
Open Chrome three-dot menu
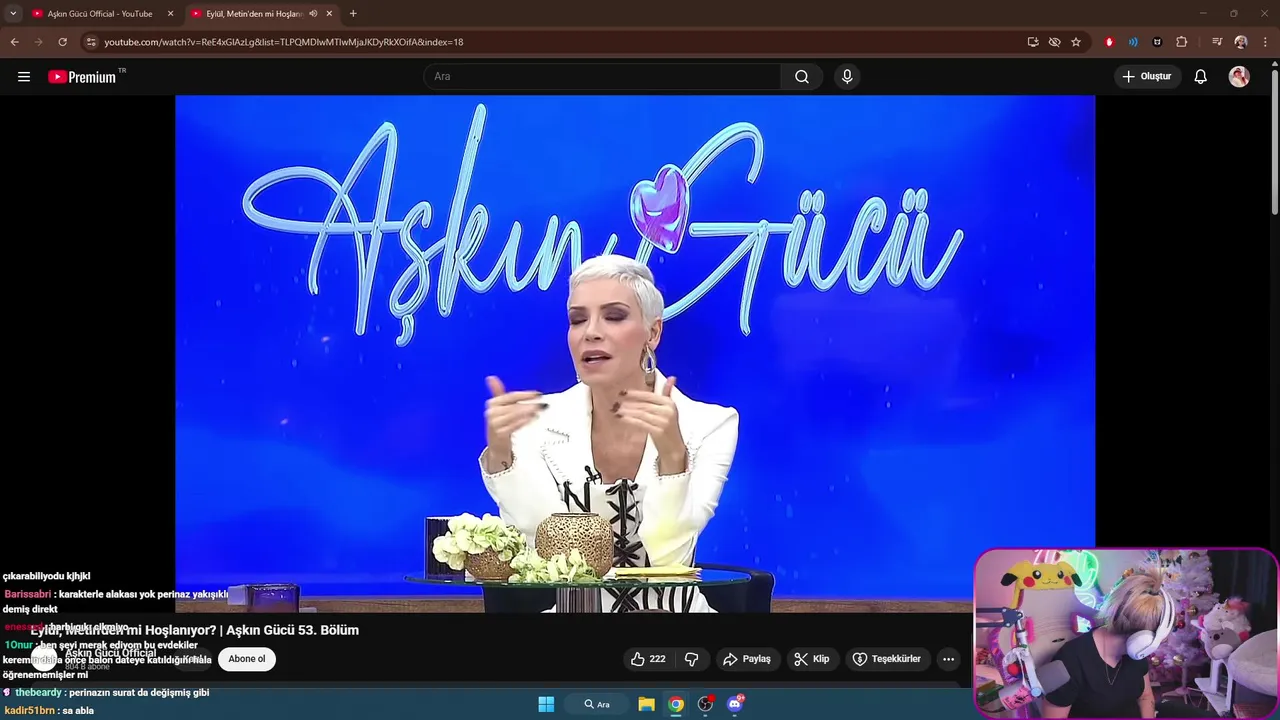click(x=1266, y=42)
